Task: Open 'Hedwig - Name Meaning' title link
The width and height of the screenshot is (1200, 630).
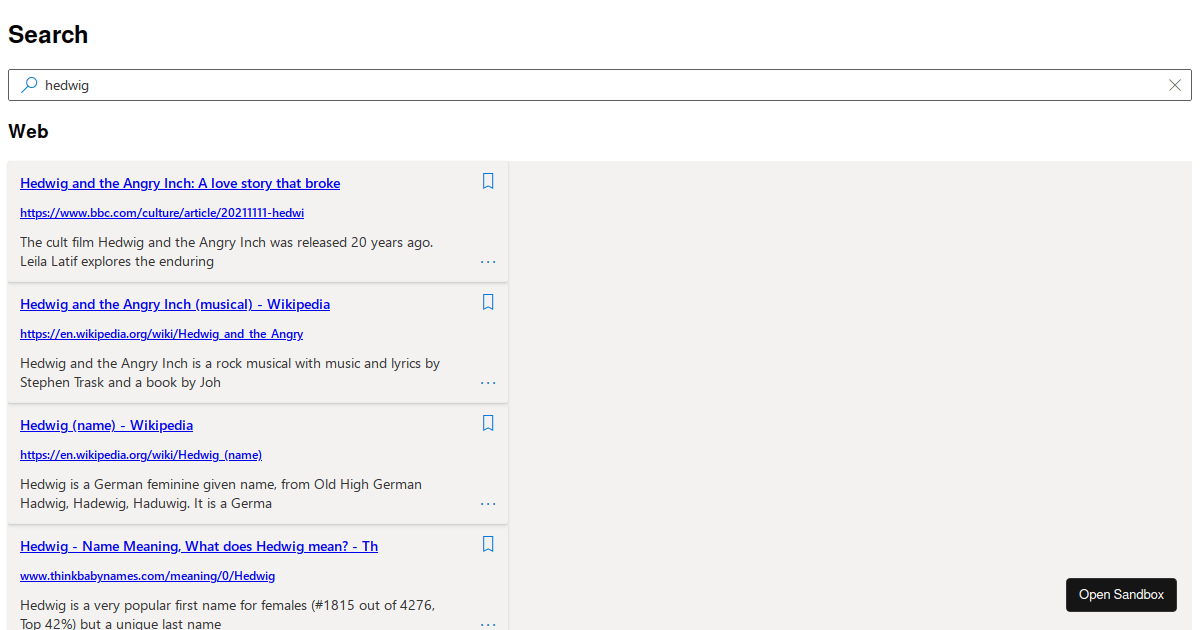Action: 199,546
